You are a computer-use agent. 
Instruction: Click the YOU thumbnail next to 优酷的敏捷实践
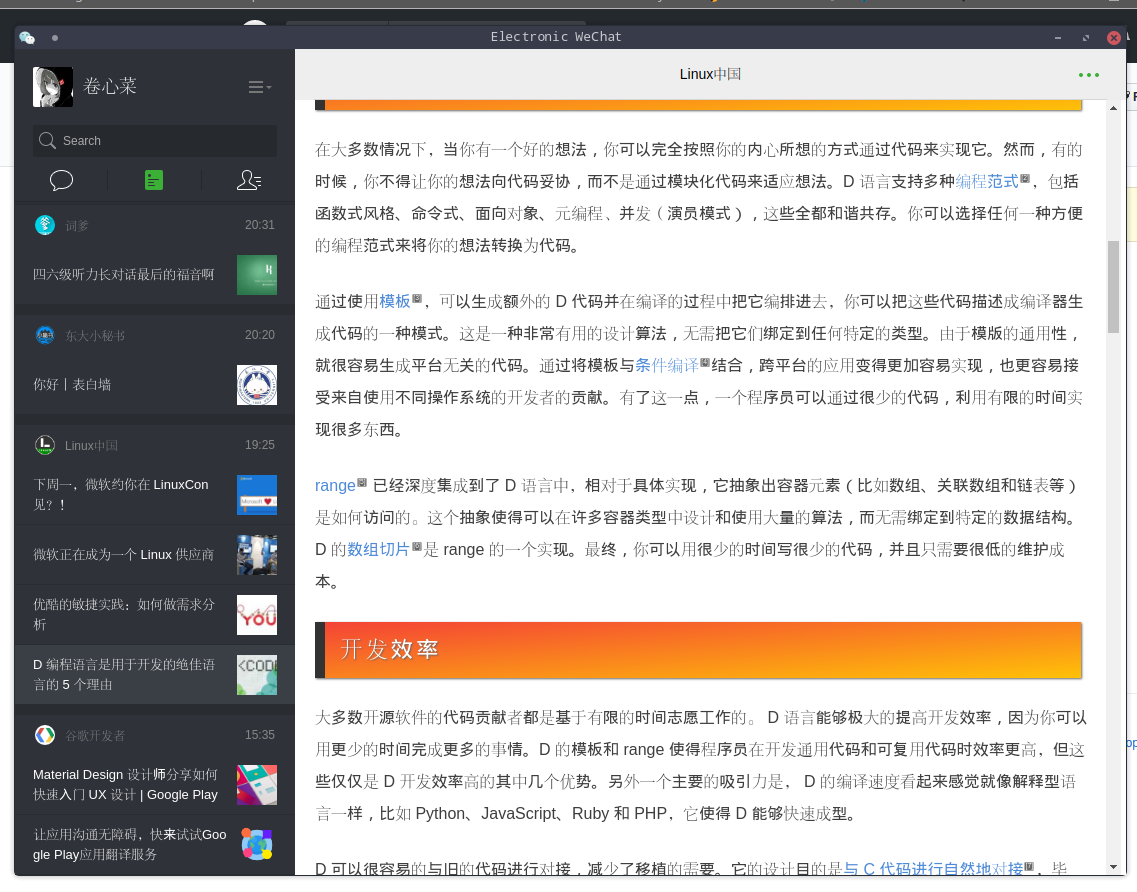coord(257,614)
